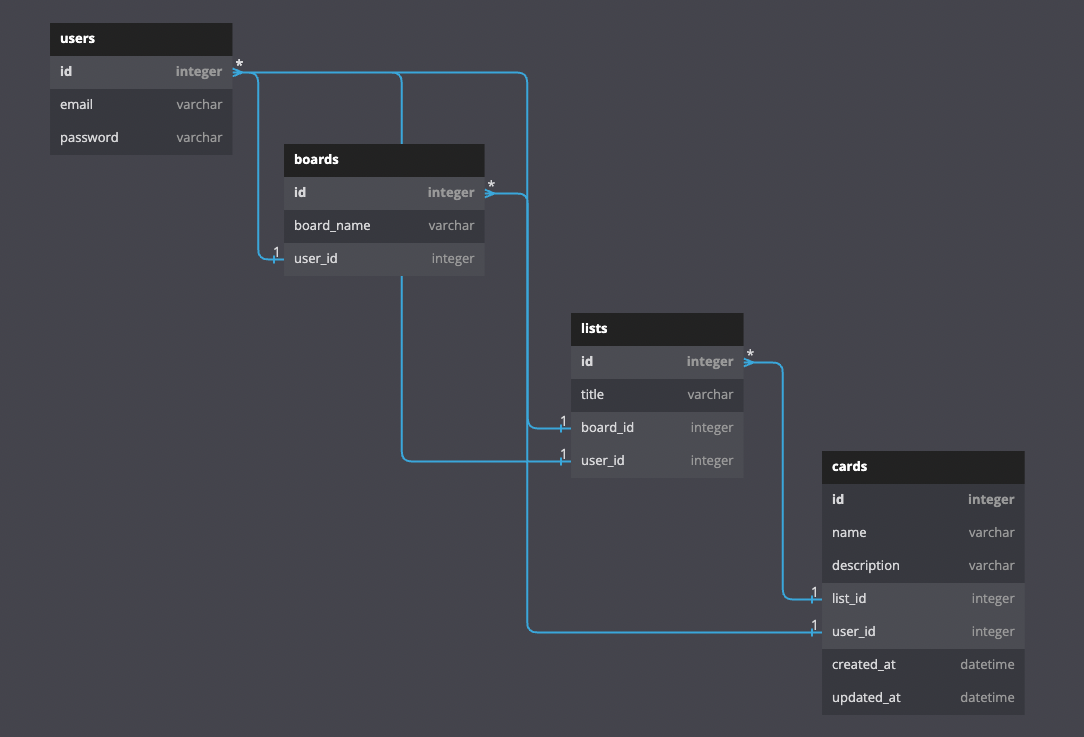Click the created_at field in cards
The image size is (1084, 737).
pyautogui.click(x=923, y=665)
